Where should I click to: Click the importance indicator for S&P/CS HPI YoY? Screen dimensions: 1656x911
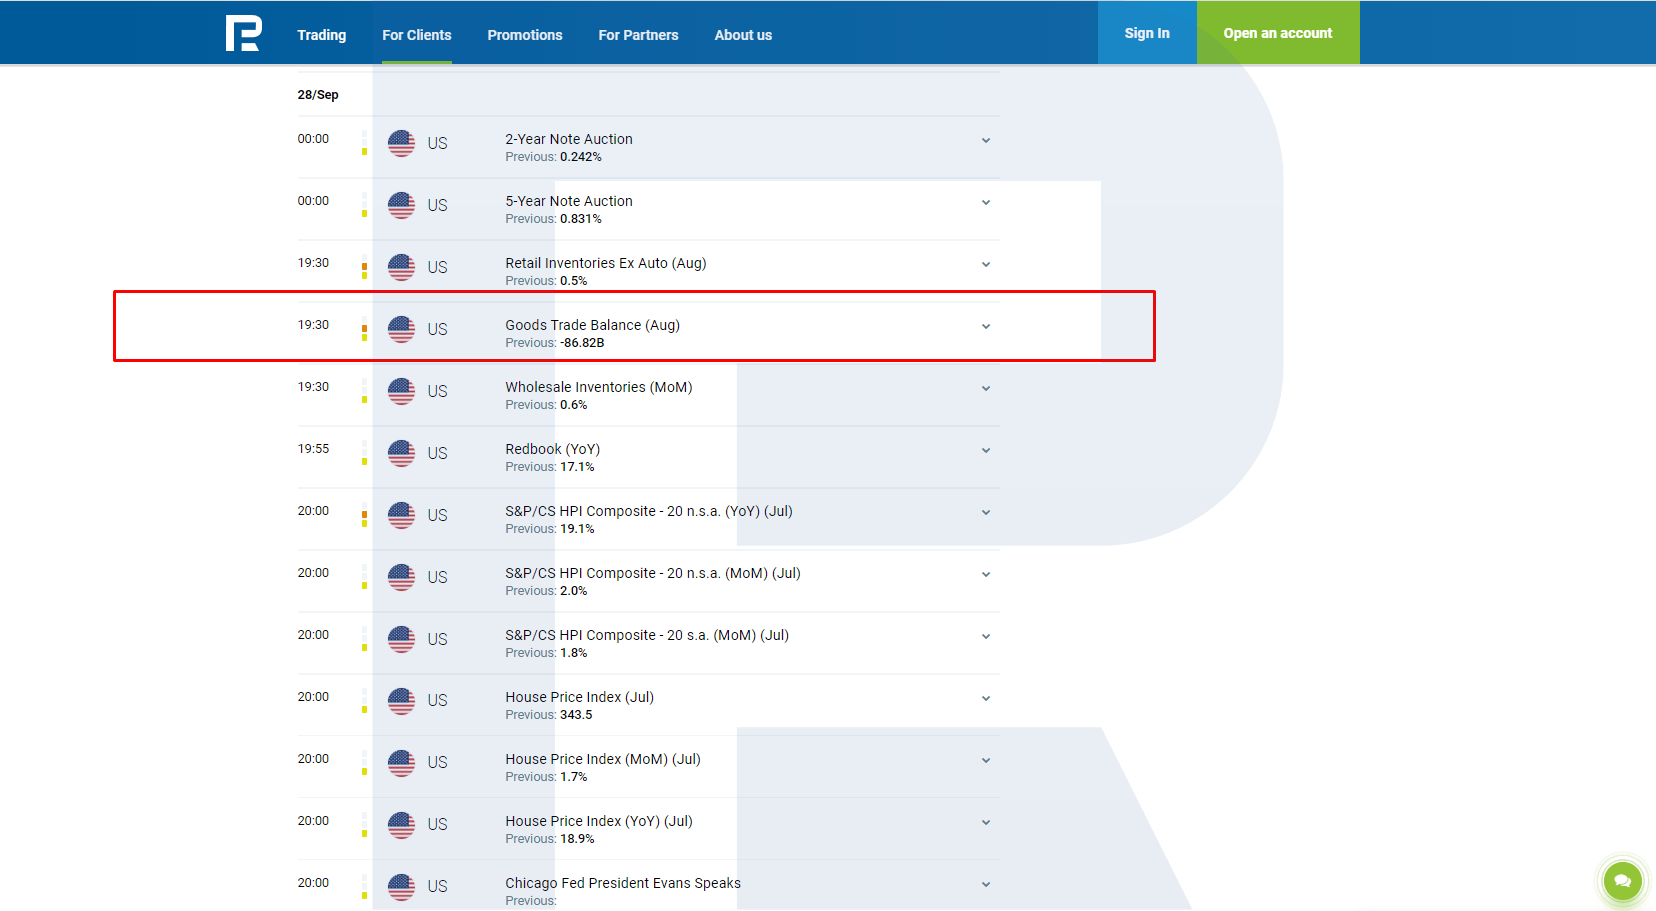[364, 515]
